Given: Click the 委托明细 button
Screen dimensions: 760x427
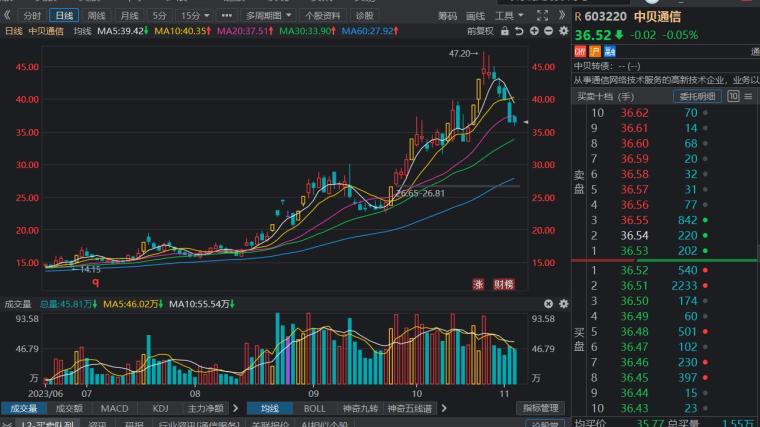Looking at the screenshot, I should coord(697,96).
